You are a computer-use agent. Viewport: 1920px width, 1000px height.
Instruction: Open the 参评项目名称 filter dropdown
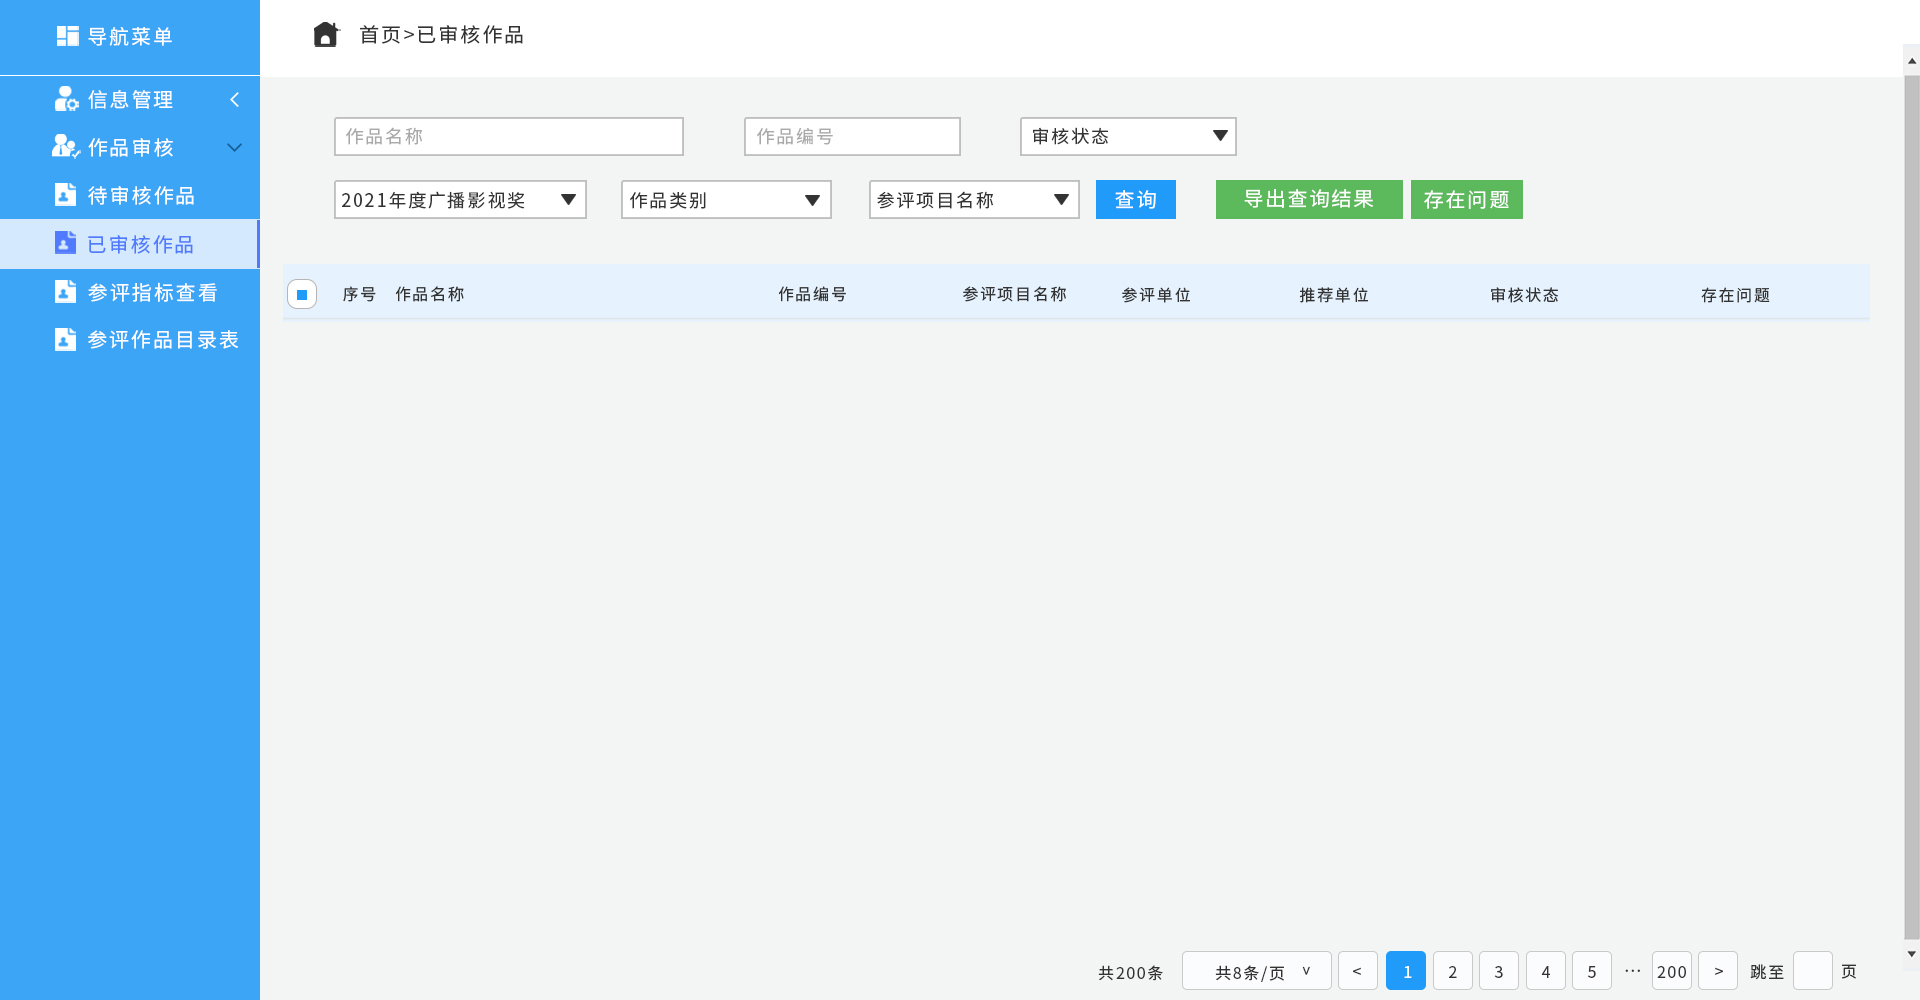click(973, 200)
